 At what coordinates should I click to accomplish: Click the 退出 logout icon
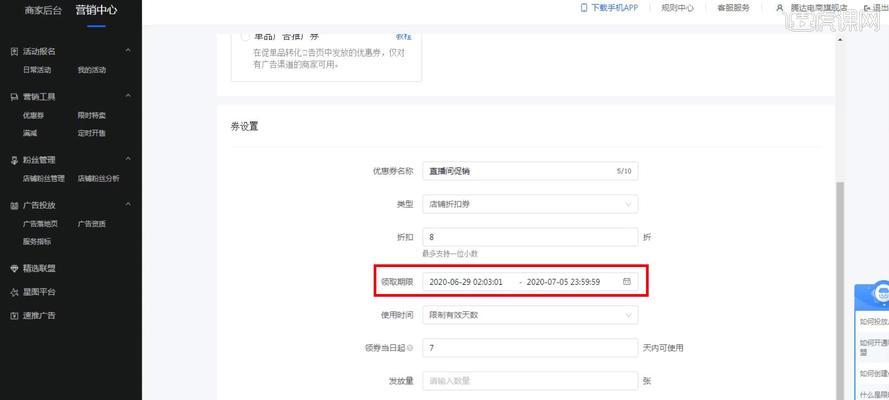[x=867, y=8]
